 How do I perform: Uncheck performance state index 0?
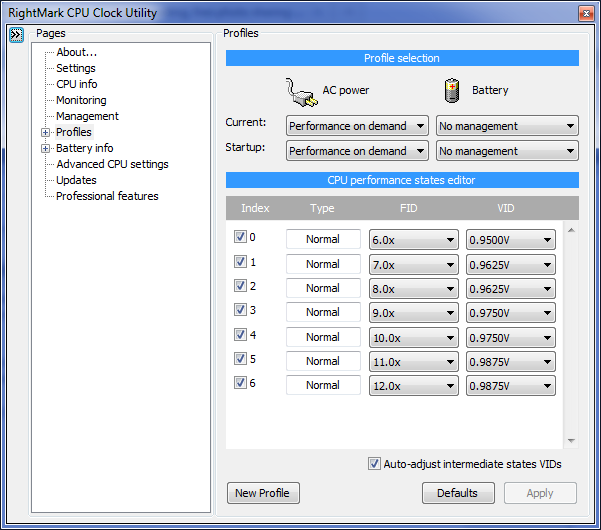click(x=240, y=237)
